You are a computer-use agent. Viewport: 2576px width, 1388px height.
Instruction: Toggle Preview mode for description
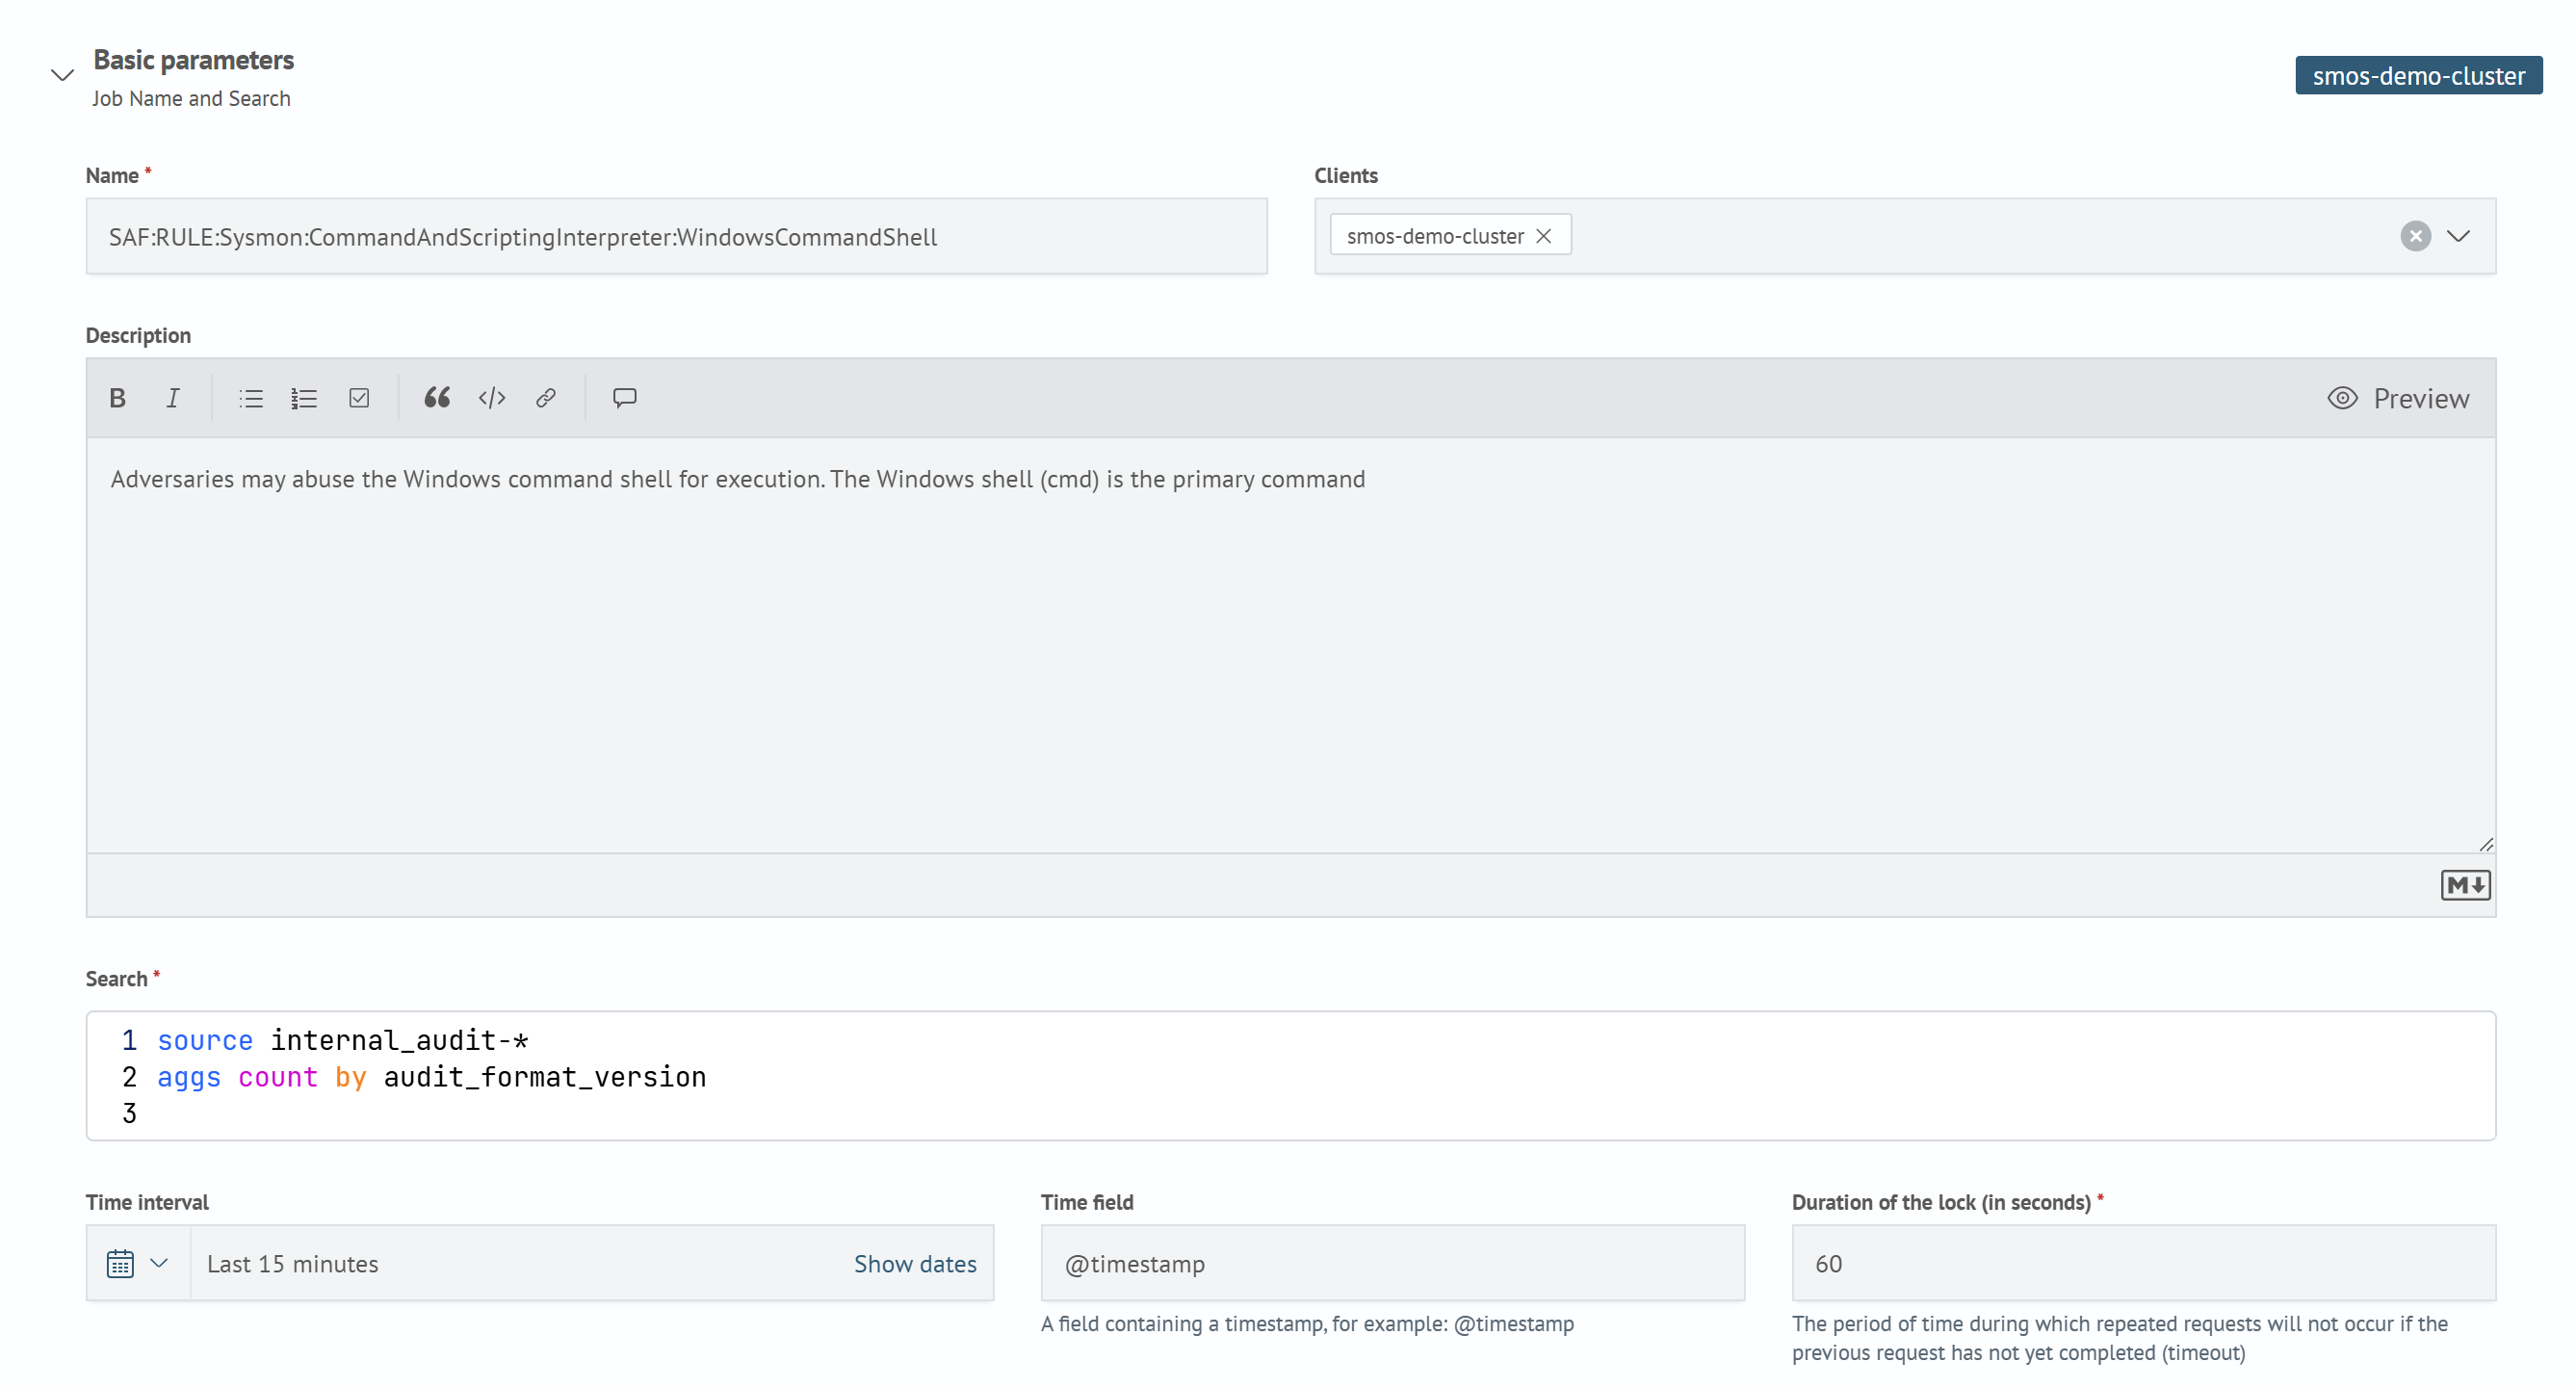click(x=2397, y=398)
